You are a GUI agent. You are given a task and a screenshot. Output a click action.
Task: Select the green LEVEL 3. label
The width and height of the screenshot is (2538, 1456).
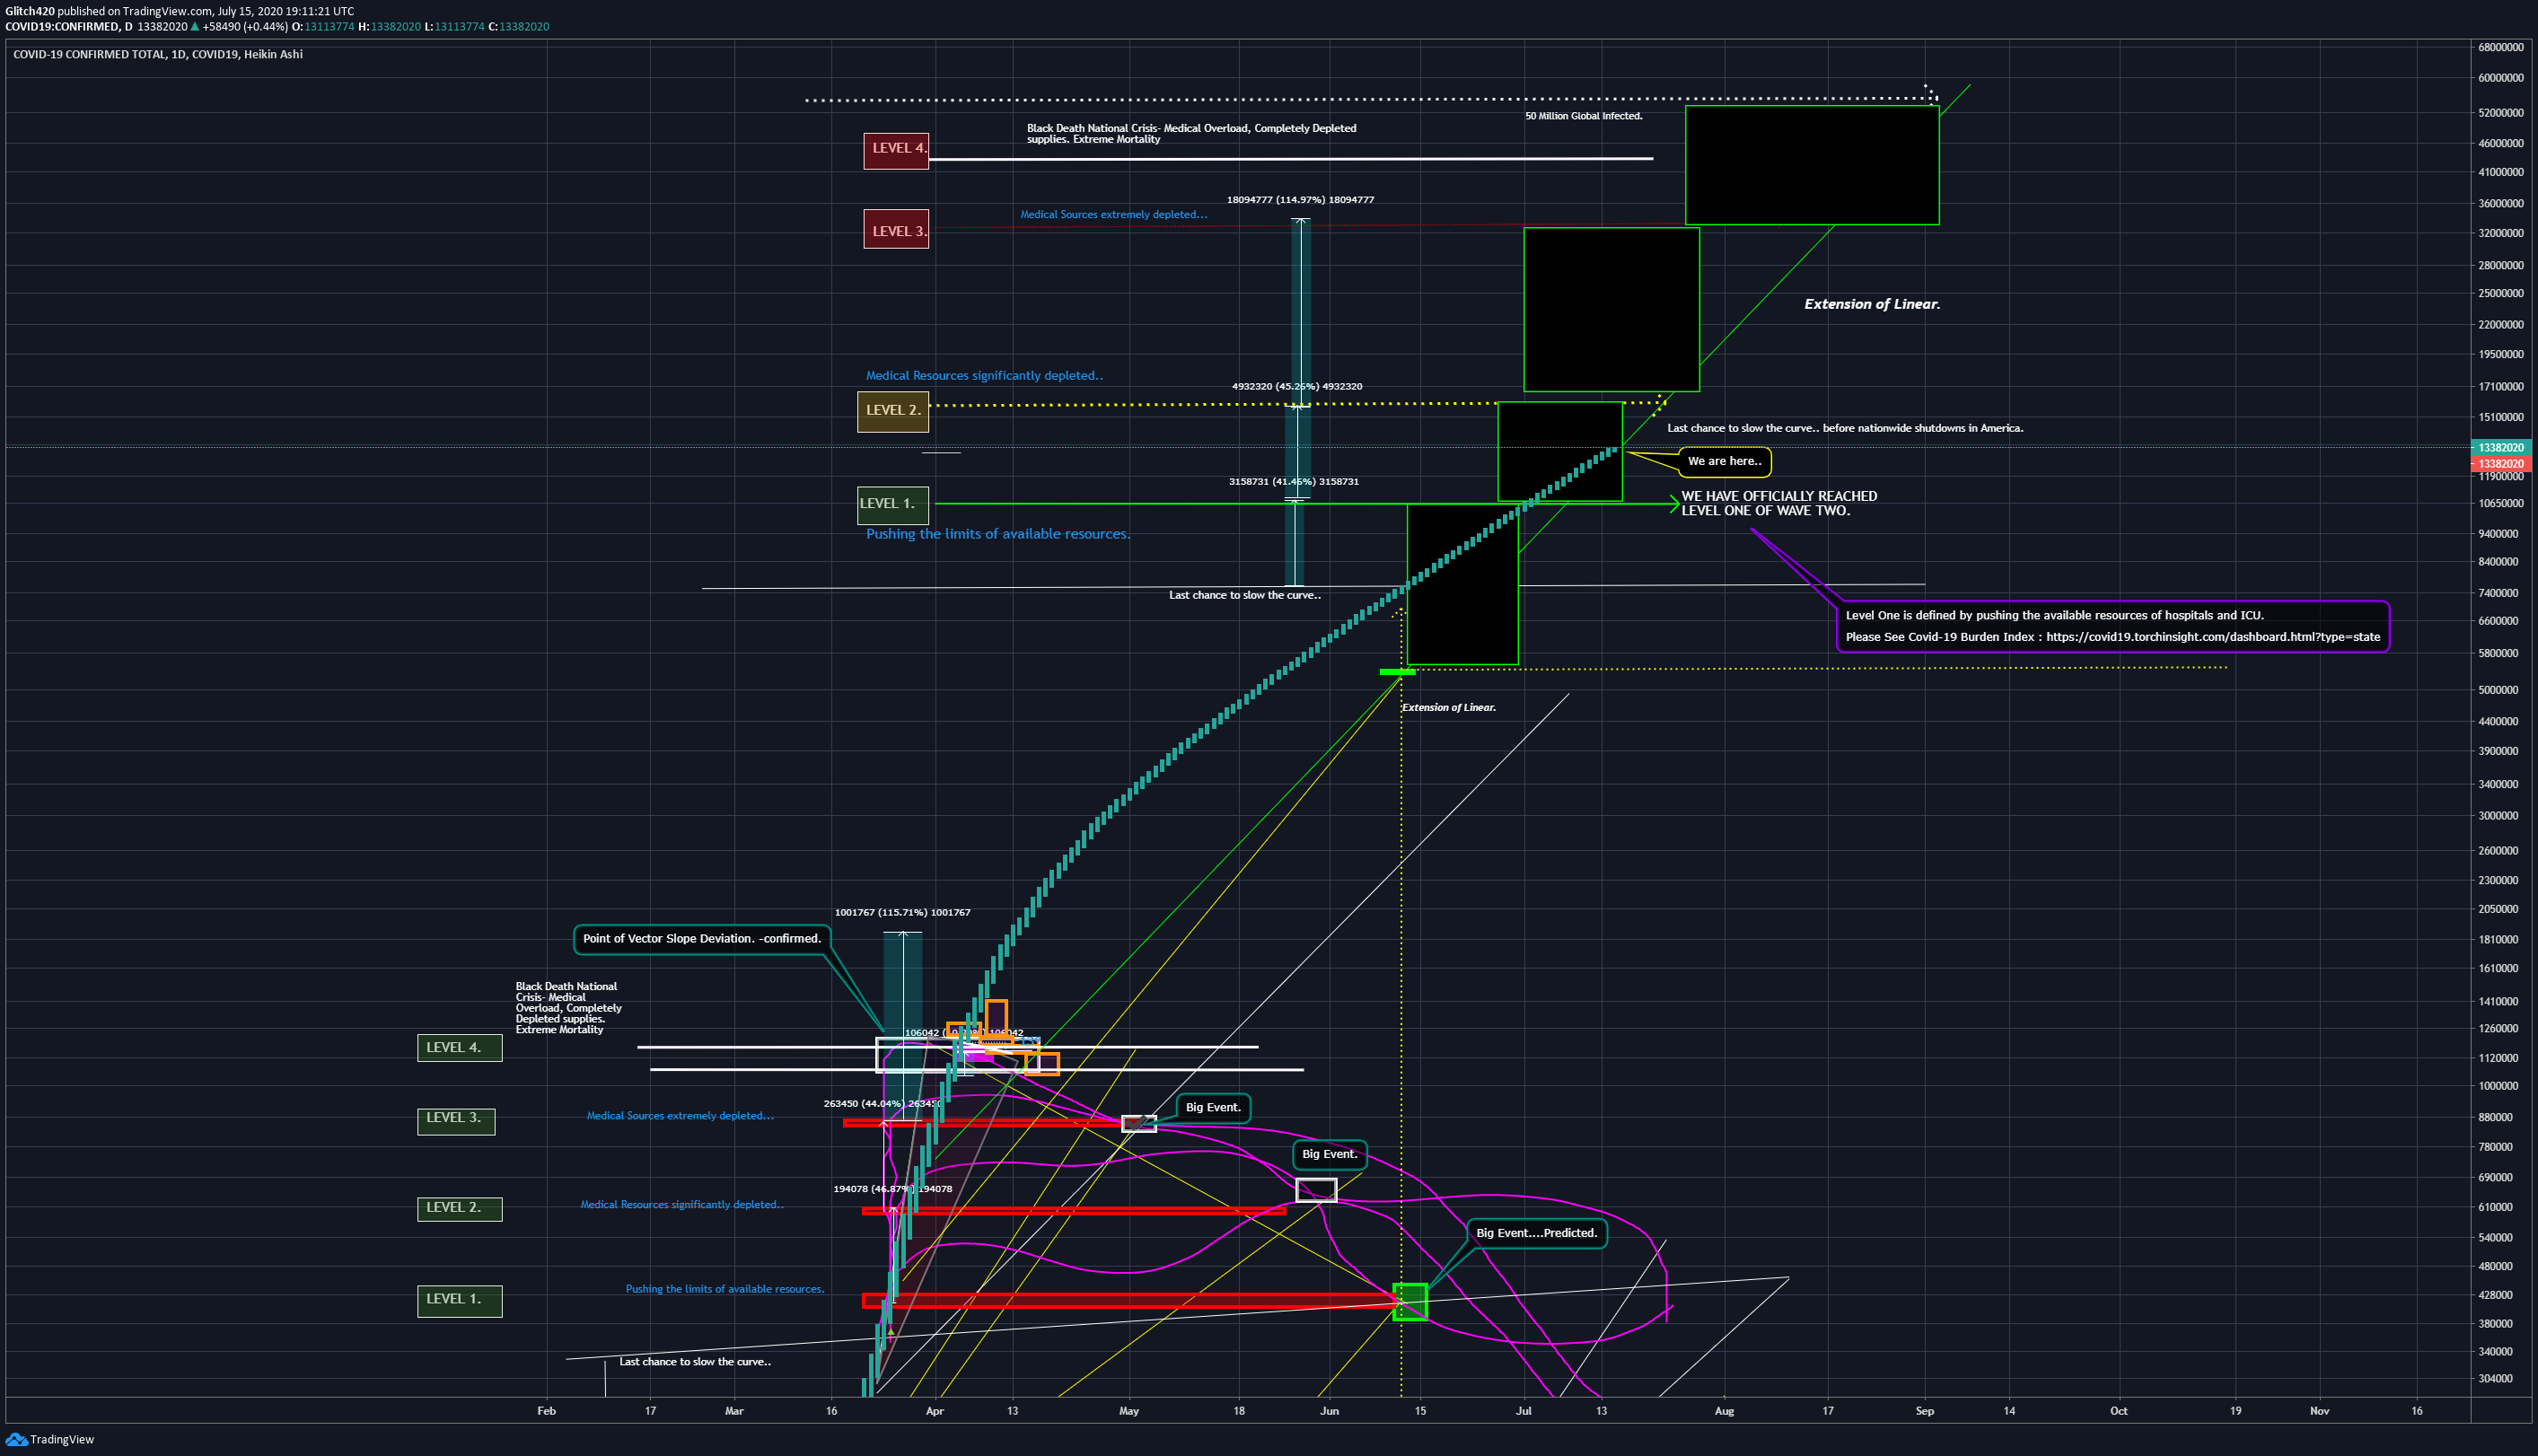coord(456,1120)
